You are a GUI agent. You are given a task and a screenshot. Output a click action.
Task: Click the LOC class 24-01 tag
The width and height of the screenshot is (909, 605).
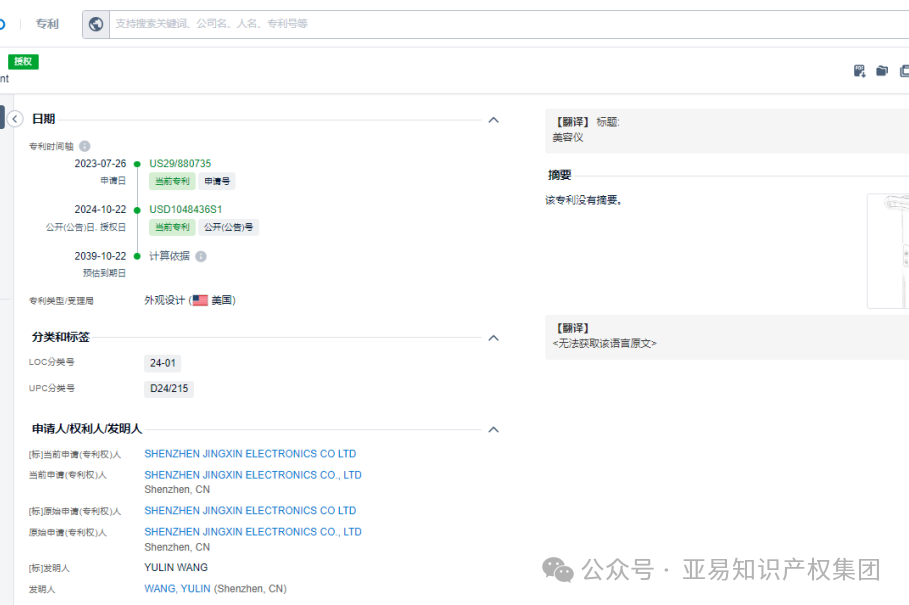(x=162, y=363)
